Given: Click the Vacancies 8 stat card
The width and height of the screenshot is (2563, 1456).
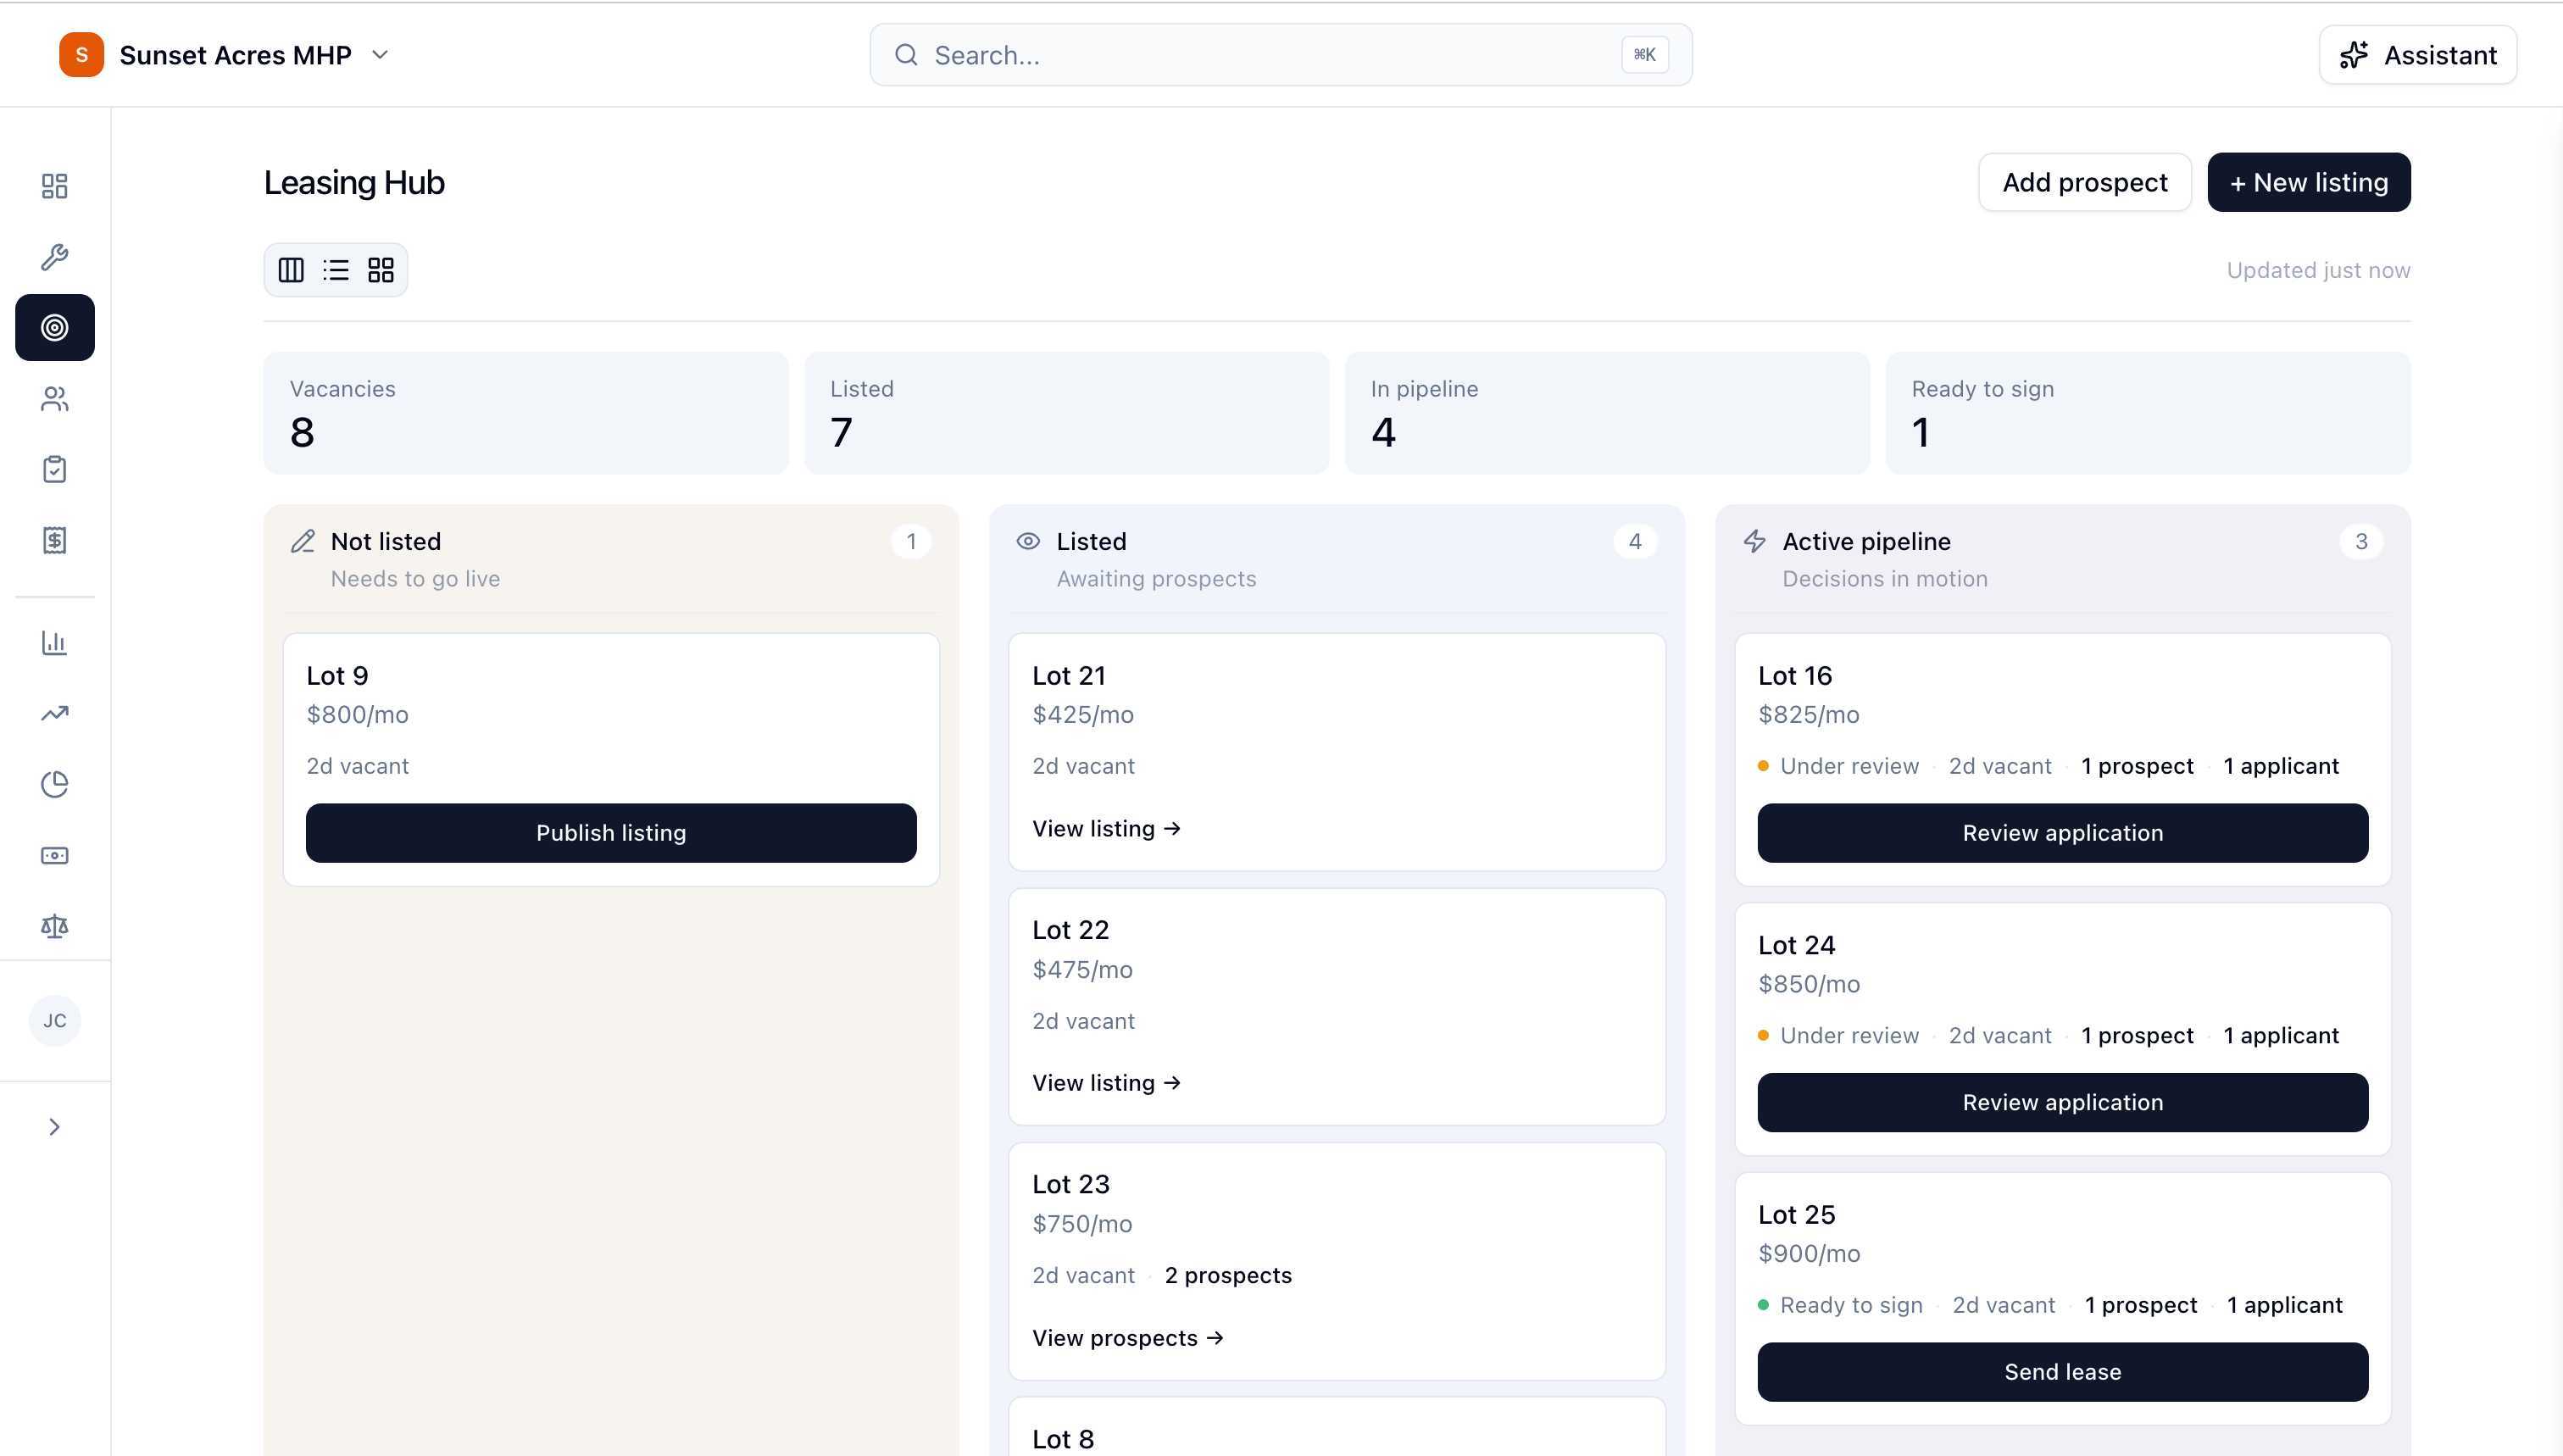Looking at the screenshot, I should tap(526, 413).
